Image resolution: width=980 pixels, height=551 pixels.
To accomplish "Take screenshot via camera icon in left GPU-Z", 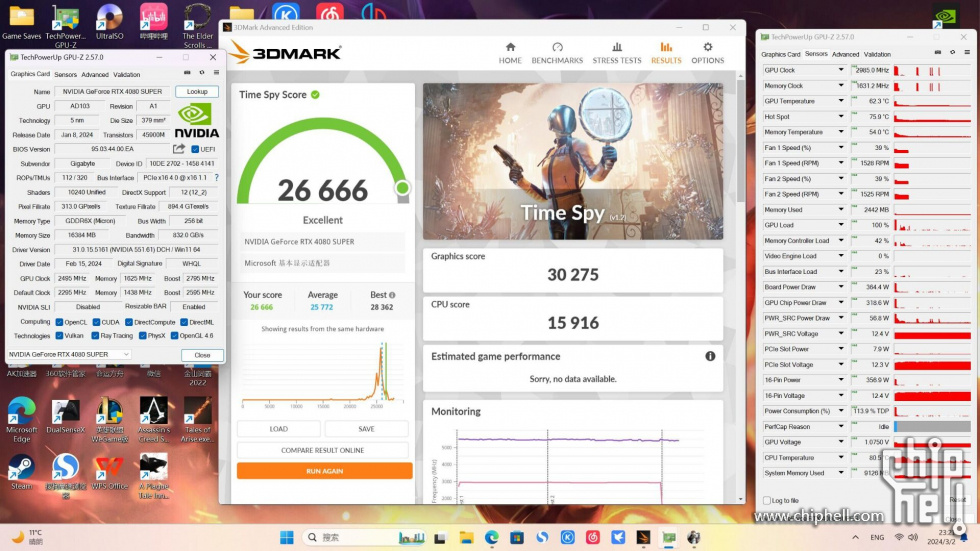I will 187,73.
